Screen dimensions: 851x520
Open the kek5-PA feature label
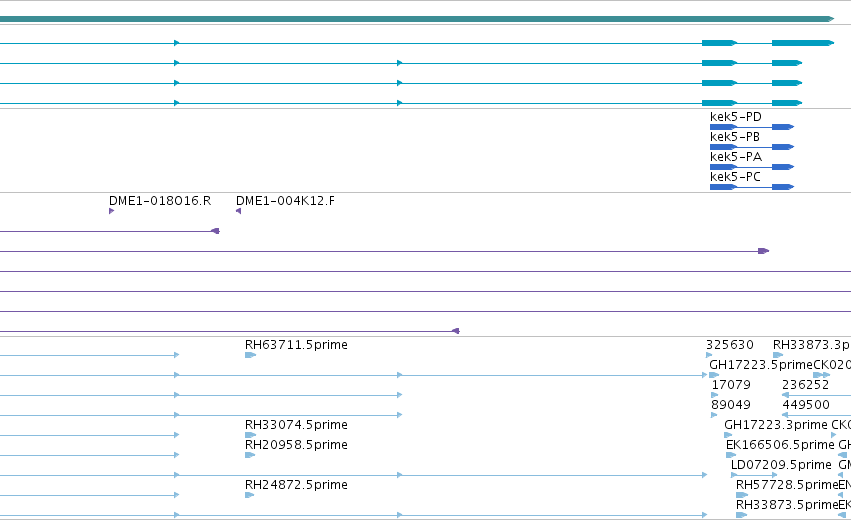coord(736,157)
